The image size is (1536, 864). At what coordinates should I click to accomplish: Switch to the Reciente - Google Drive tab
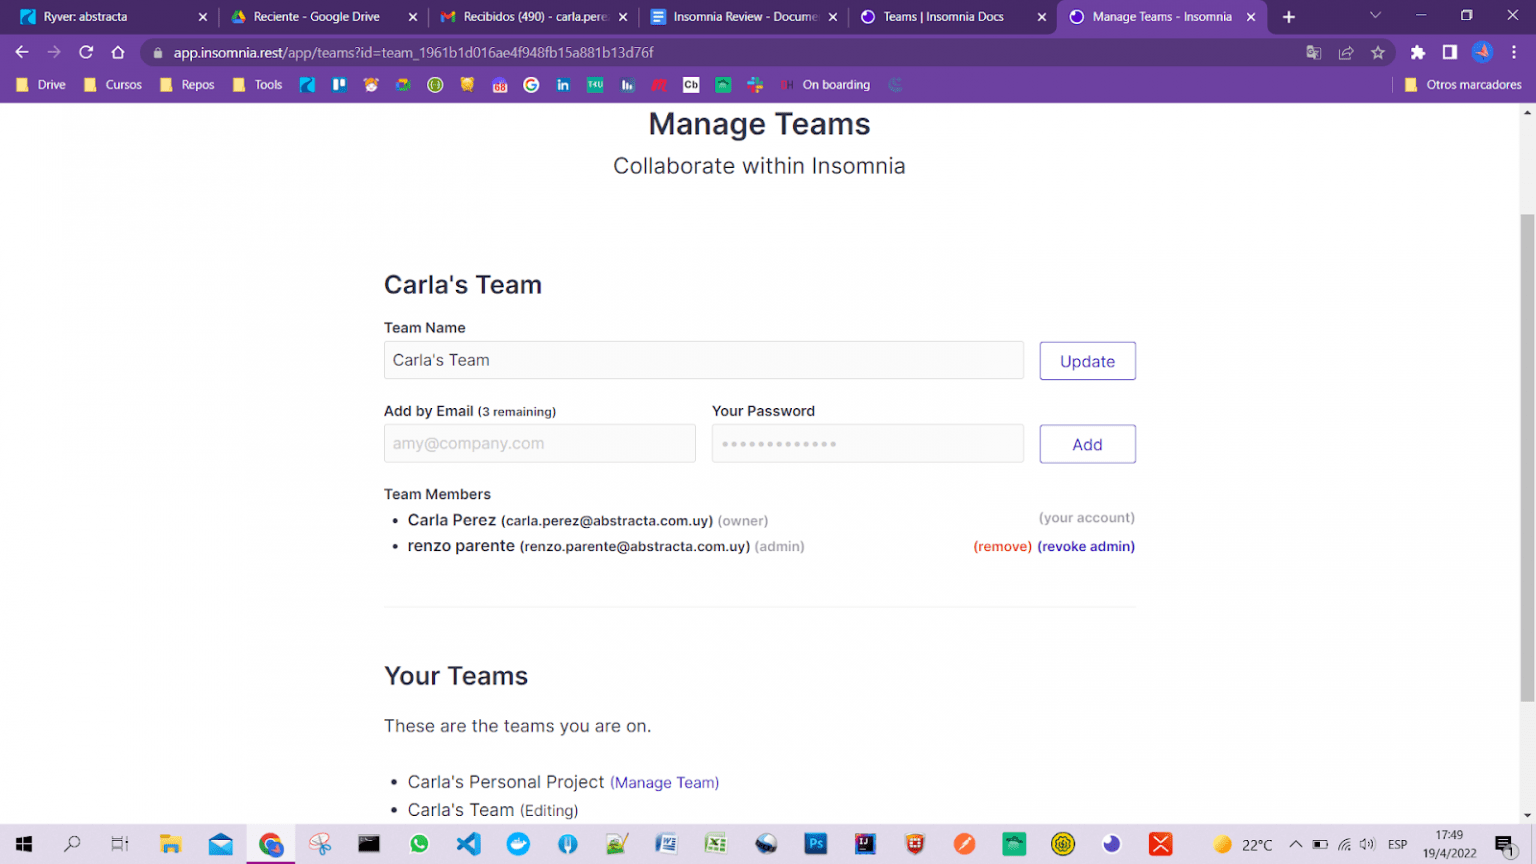(316, 17)
